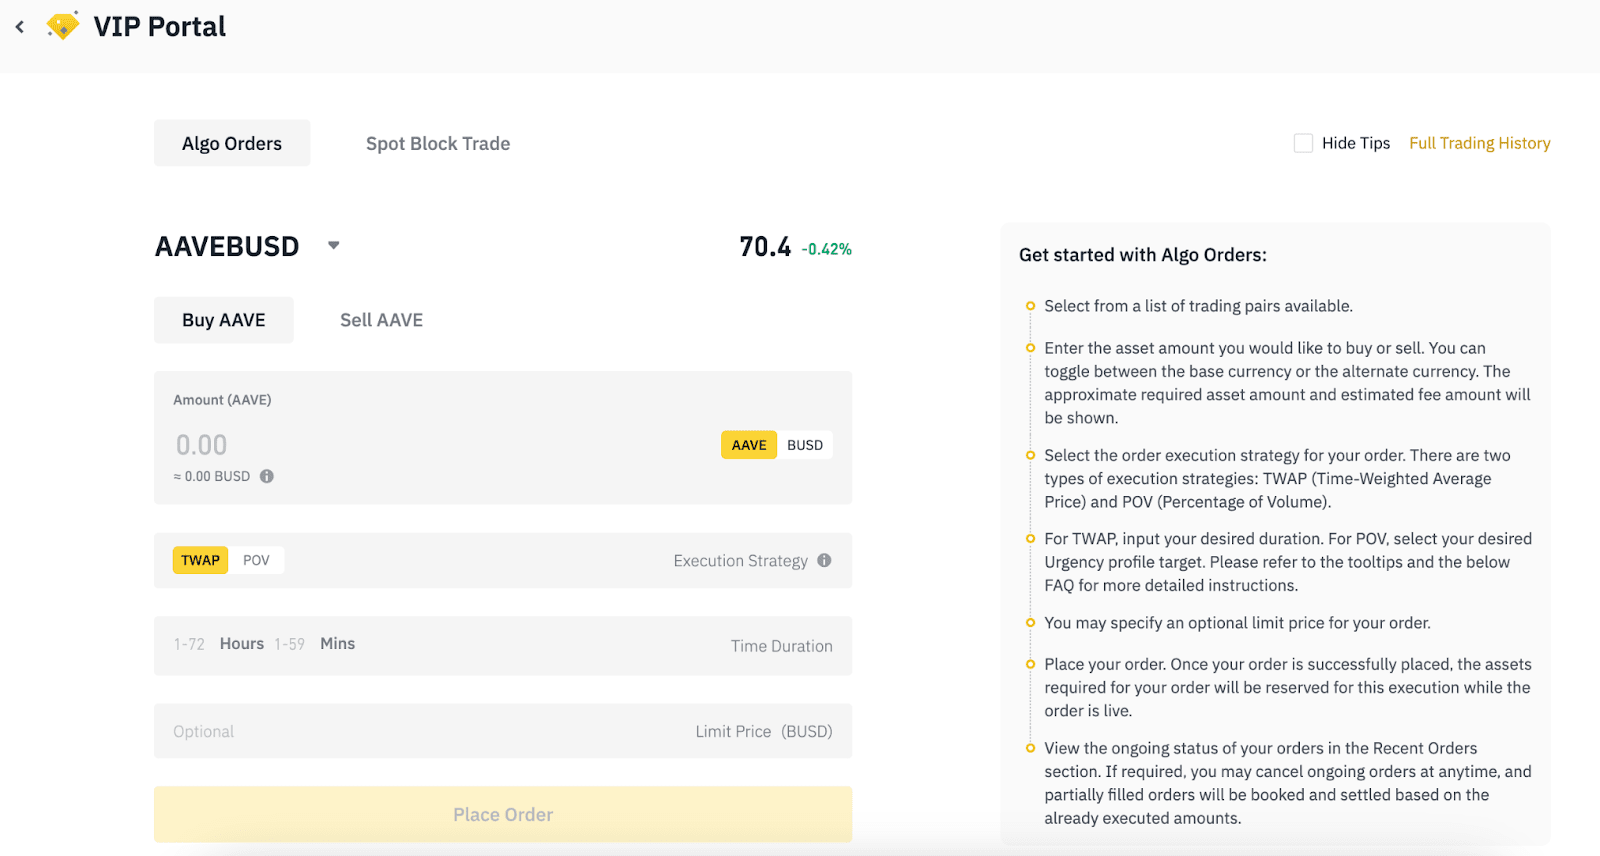Enable the Hide Tips checkbox

click(x=1303, y=143)
